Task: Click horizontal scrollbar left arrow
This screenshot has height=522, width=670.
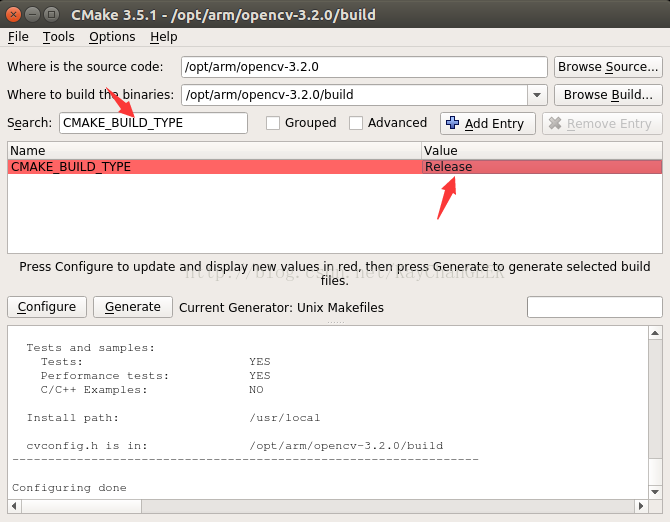Action: 14,506
